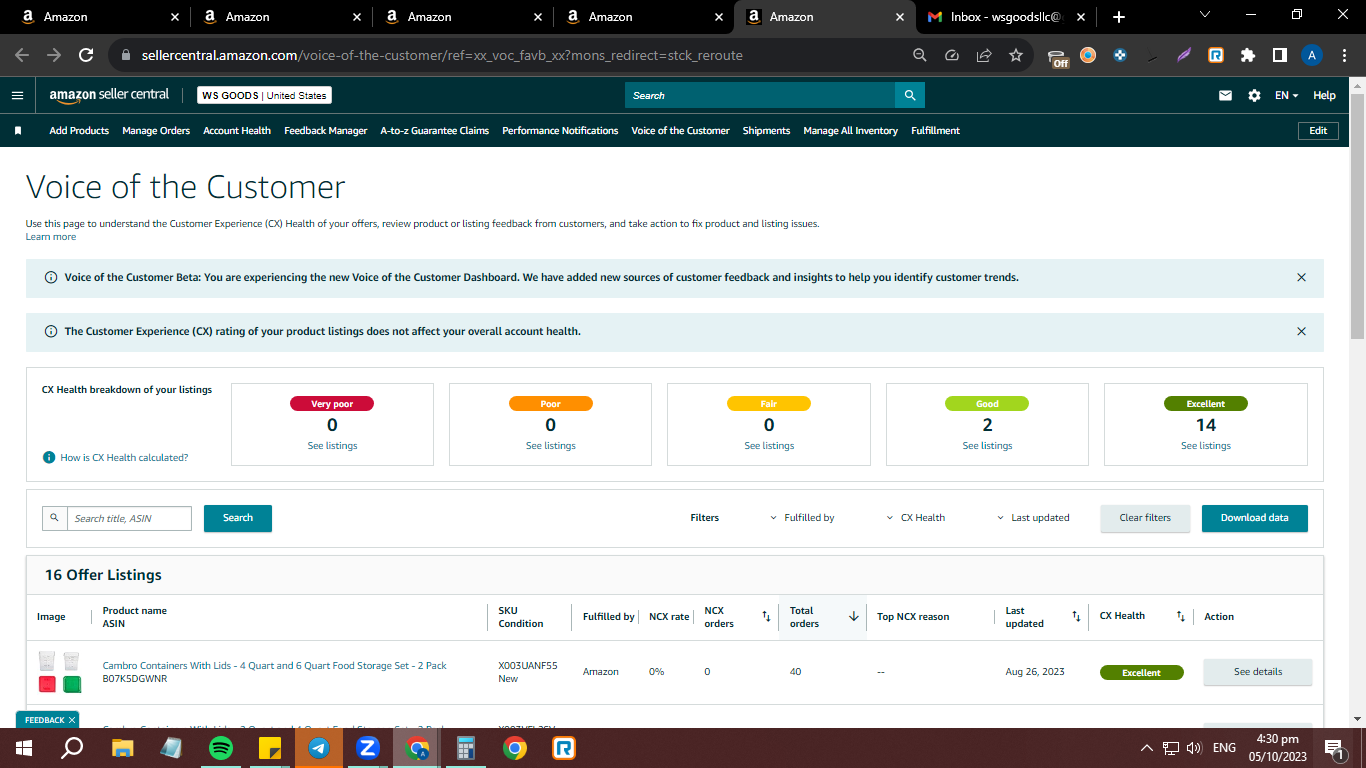Image resolution: width=1366 pixels, height=768 pixels.
Task: Open the Learn more link
Action: tap(51, 237)
